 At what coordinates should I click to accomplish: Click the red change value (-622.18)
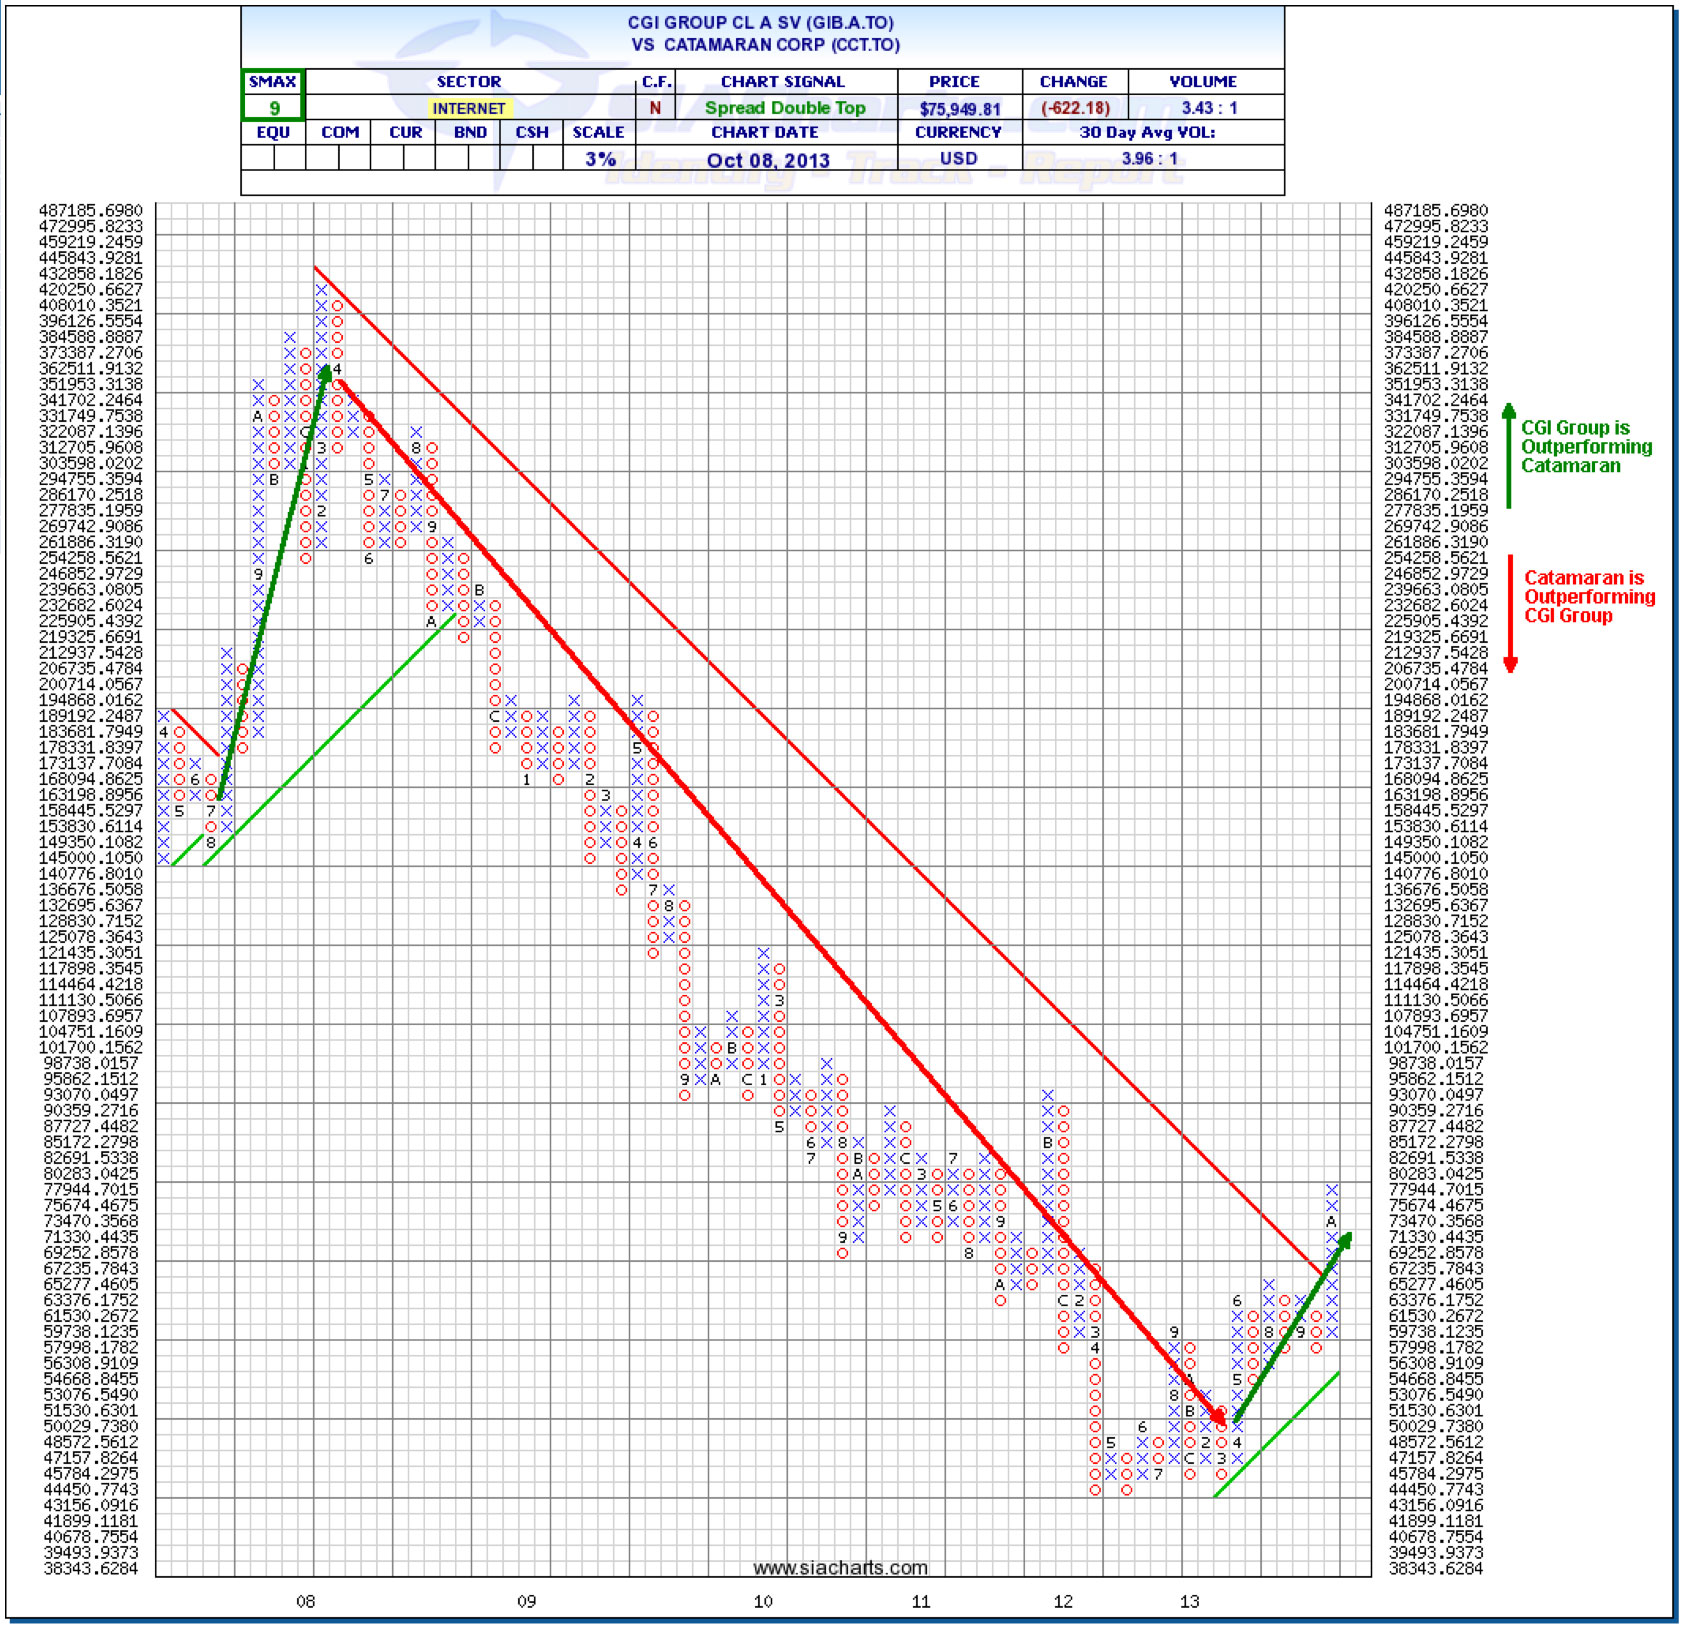[1075, 108]
